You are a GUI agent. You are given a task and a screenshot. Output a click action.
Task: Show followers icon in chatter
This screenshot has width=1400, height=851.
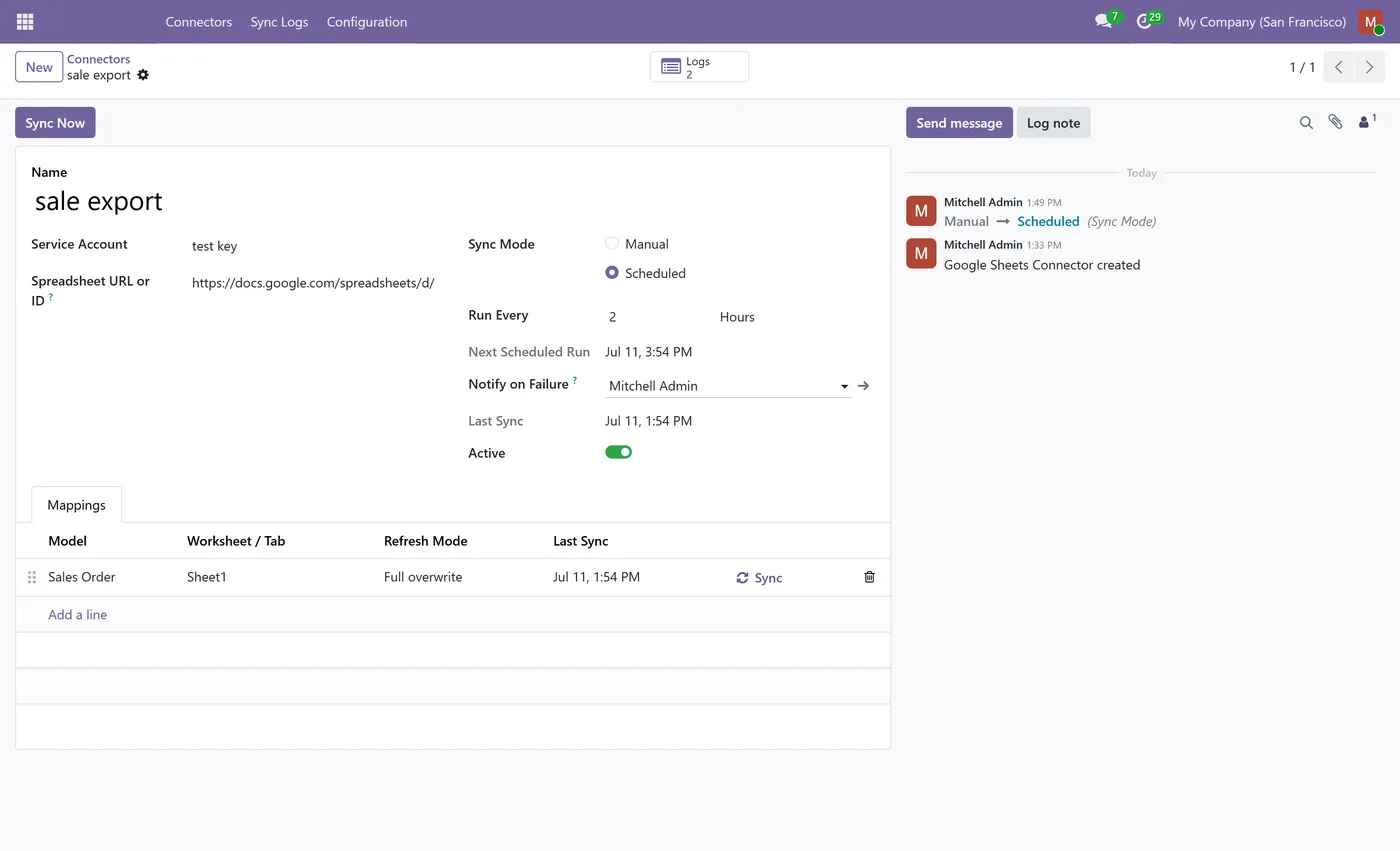click(x=1366, y=122)
